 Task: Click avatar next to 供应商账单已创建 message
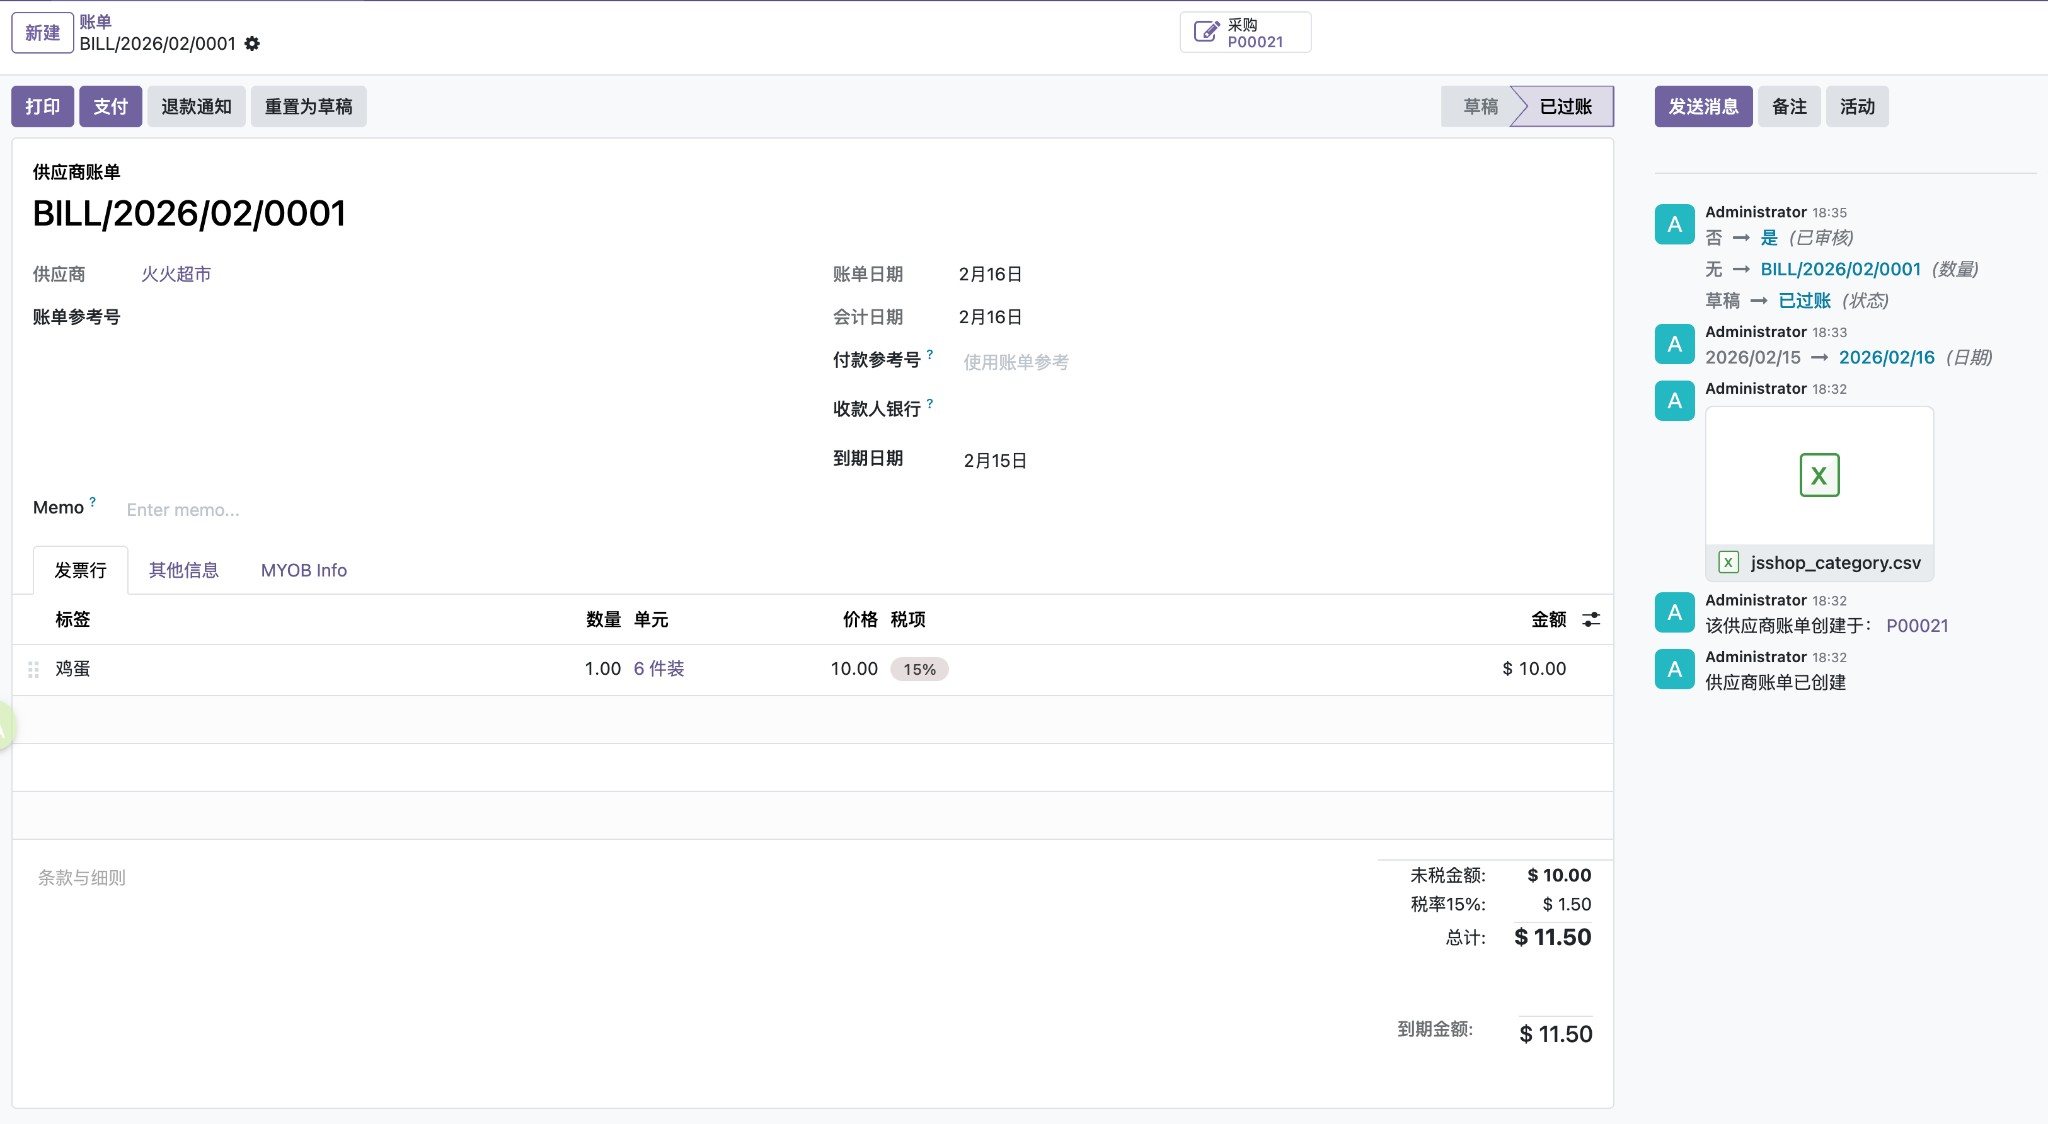(x=1674, y=669)
